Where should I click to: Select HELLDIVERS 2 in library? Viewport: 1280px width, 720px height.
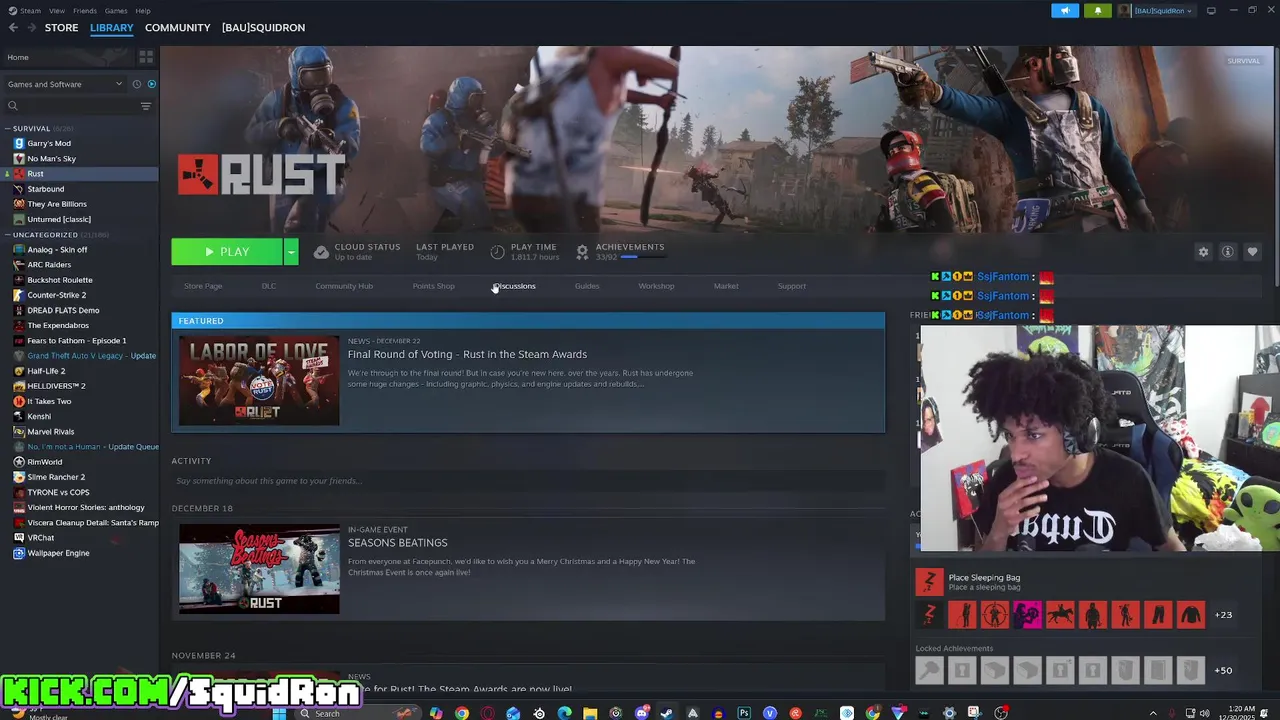pyautogui.click(x=56, y=386)
